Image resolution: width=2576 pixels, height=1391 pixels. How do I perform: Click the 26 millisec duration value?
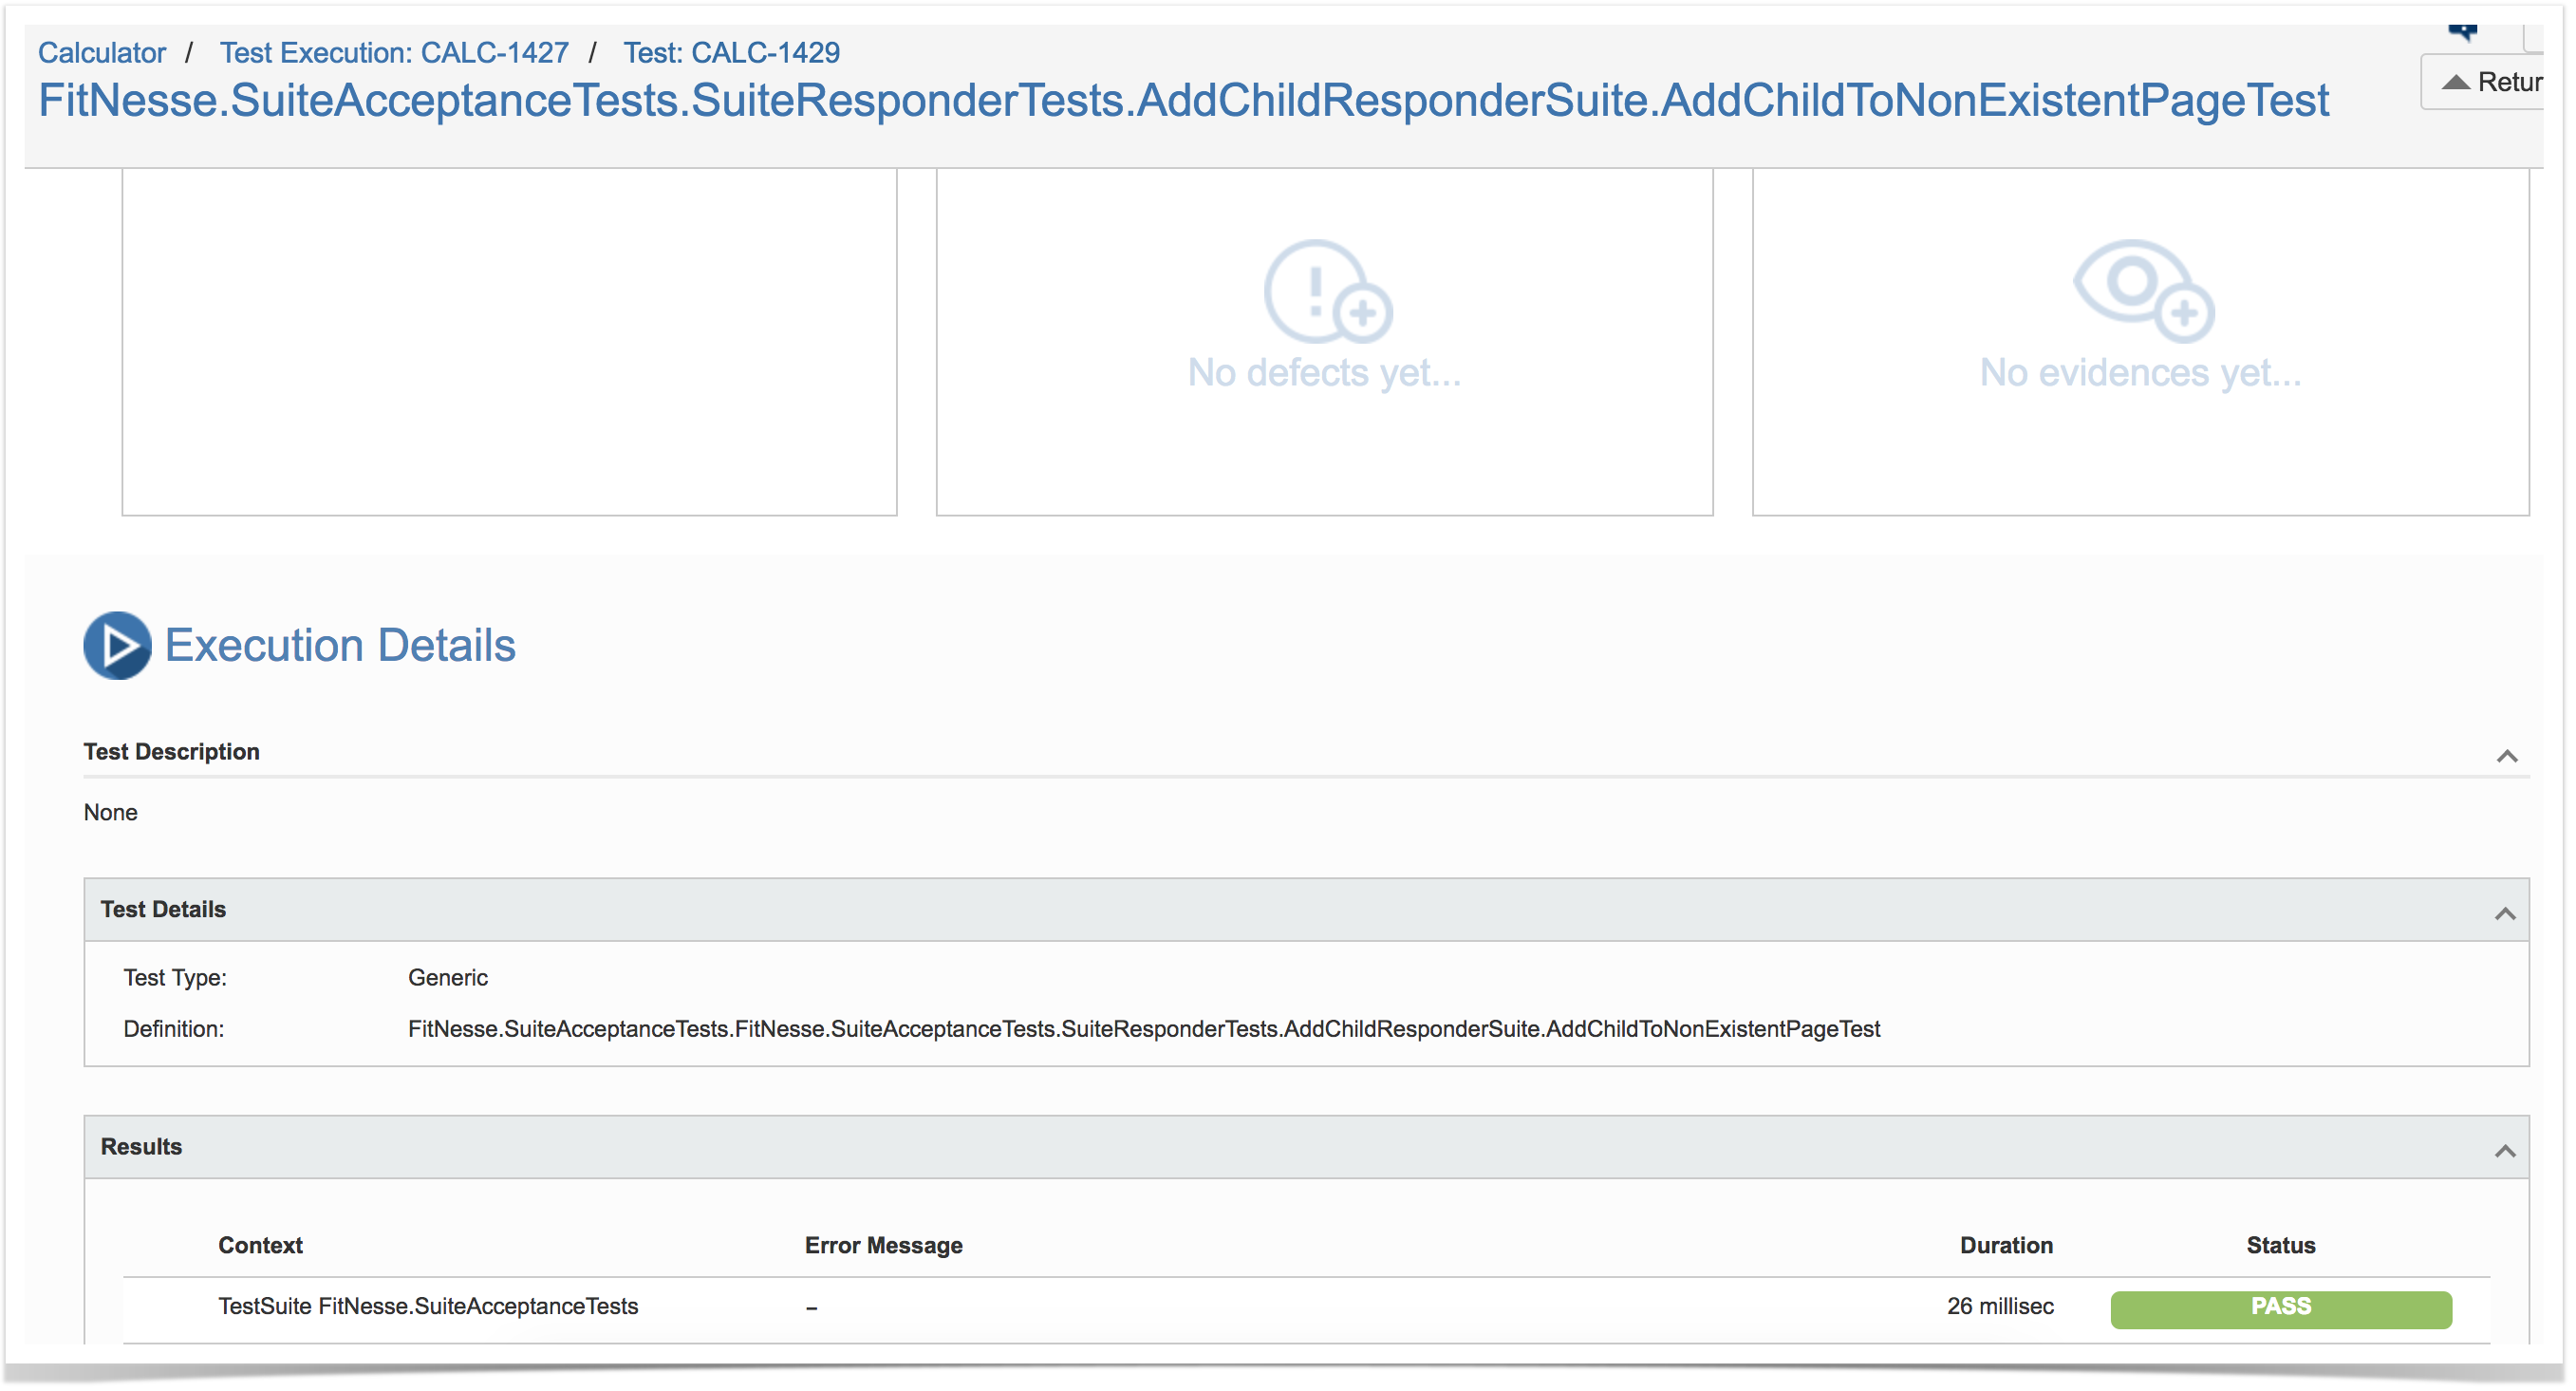[2000, 1307]
